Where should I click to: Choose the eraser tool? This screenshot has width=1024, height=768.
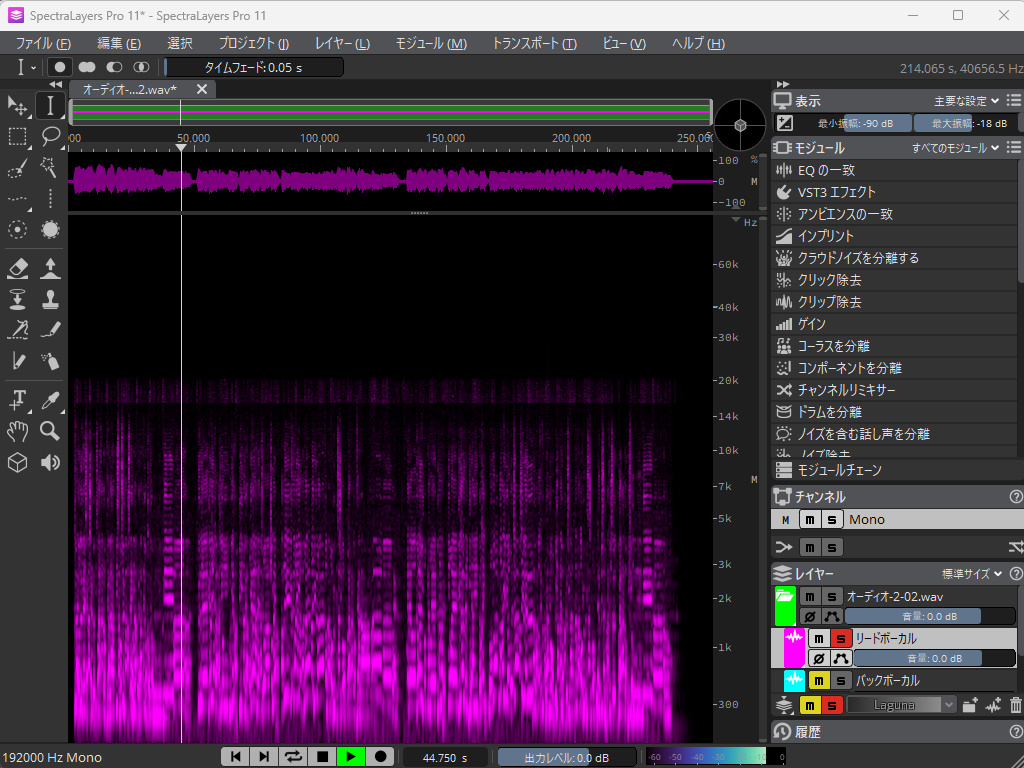(17, 267)
